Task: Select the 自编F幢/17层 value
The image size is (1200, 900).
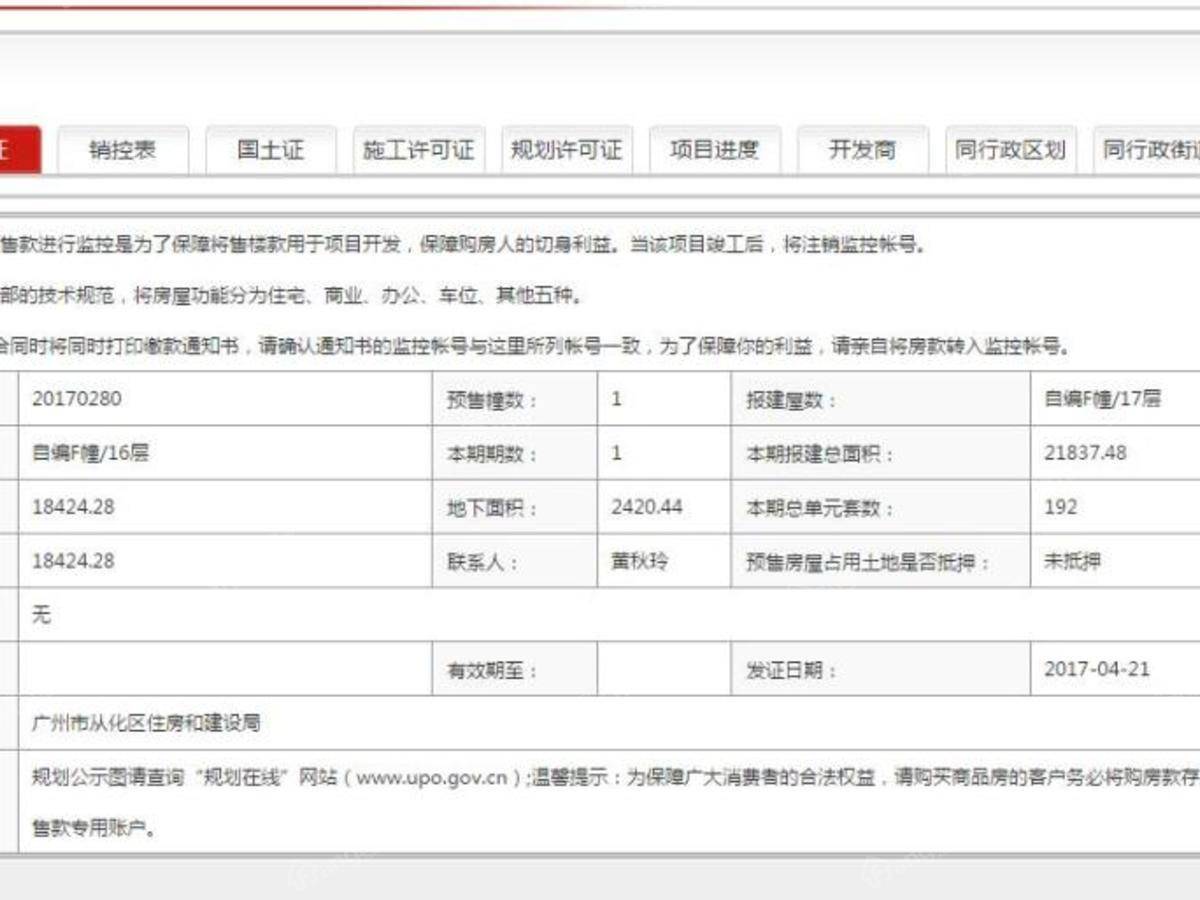Action: (1103, 399)
